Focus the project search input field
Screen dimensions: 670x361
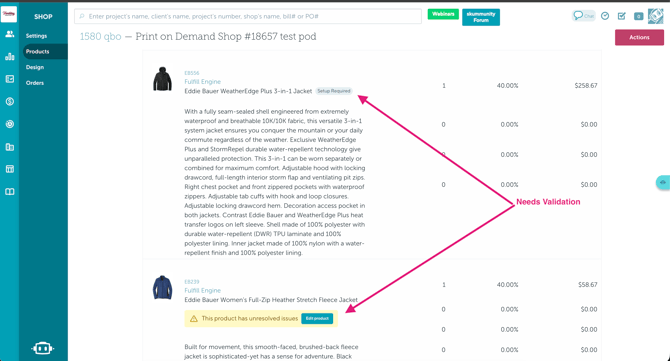[x=248, y=16]
